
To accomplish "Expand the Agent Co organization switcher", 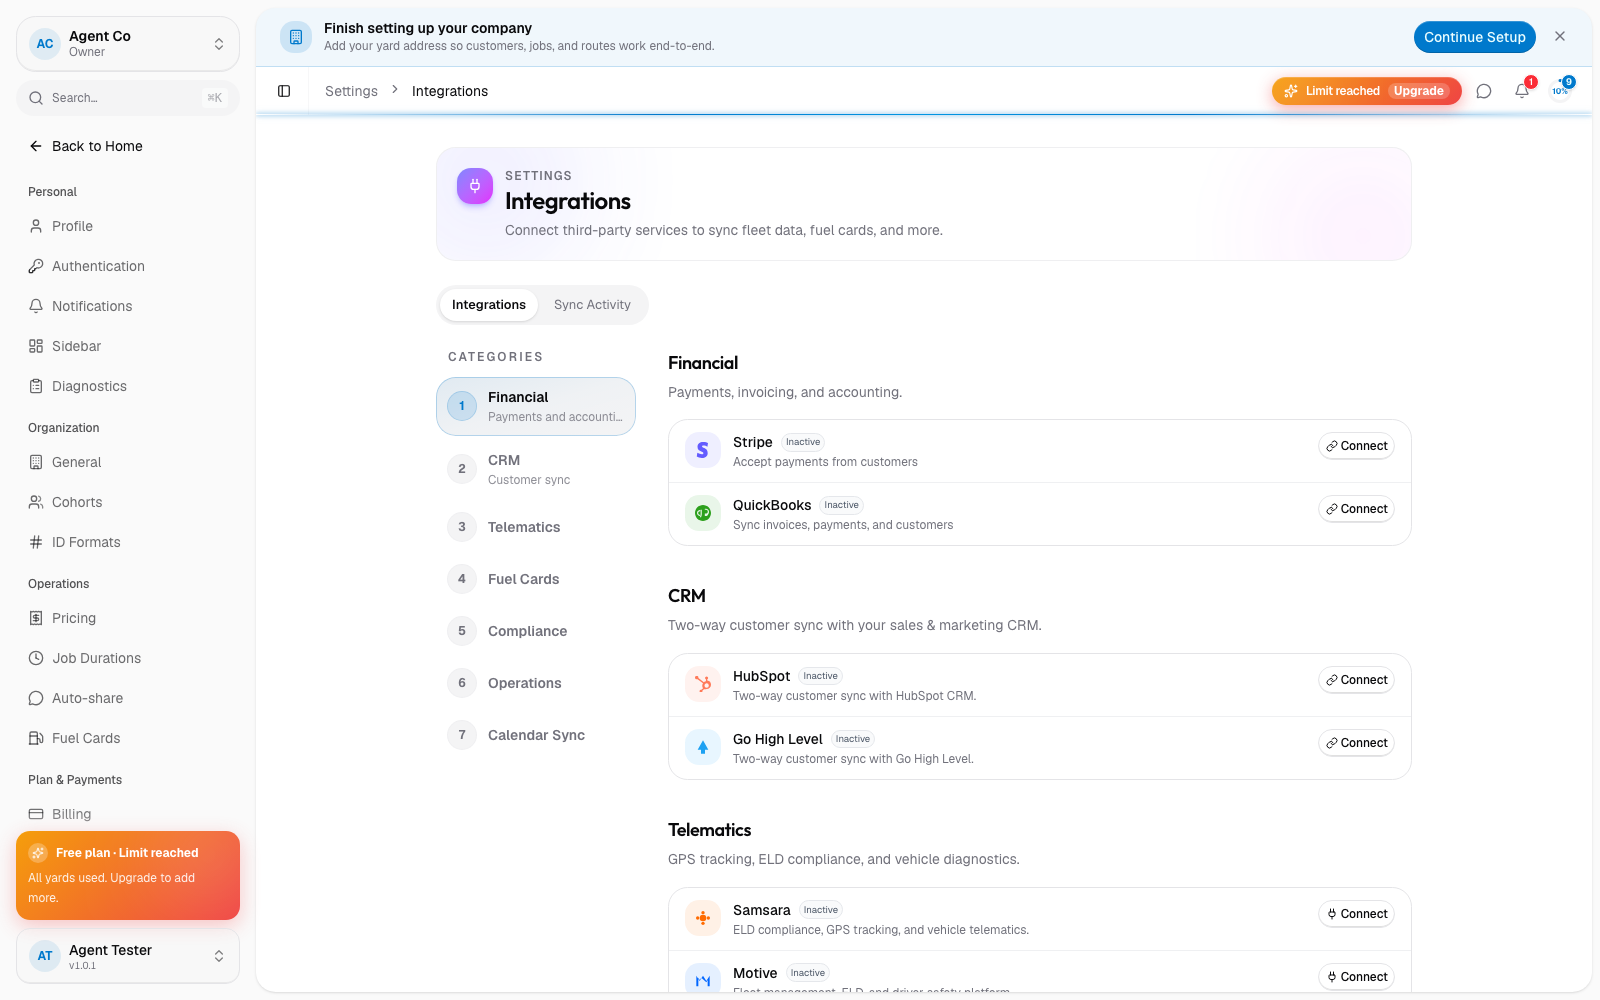I will 128,44.
